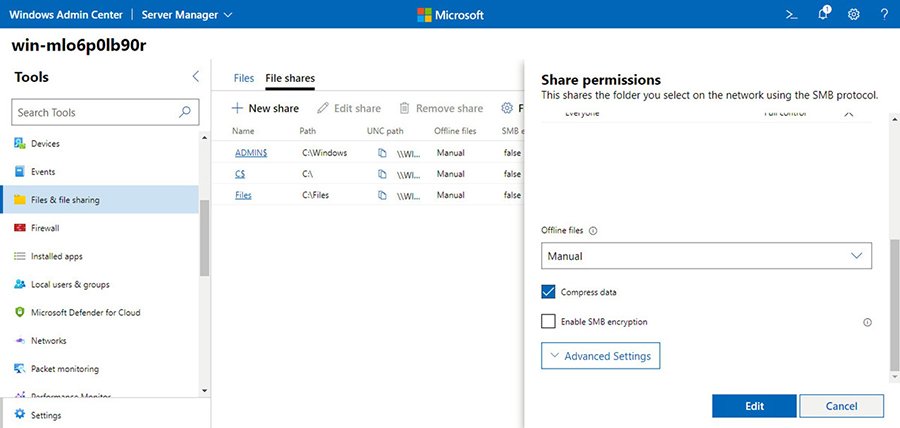
Task: Open the header settings gear
Action: tap(853, 15)
